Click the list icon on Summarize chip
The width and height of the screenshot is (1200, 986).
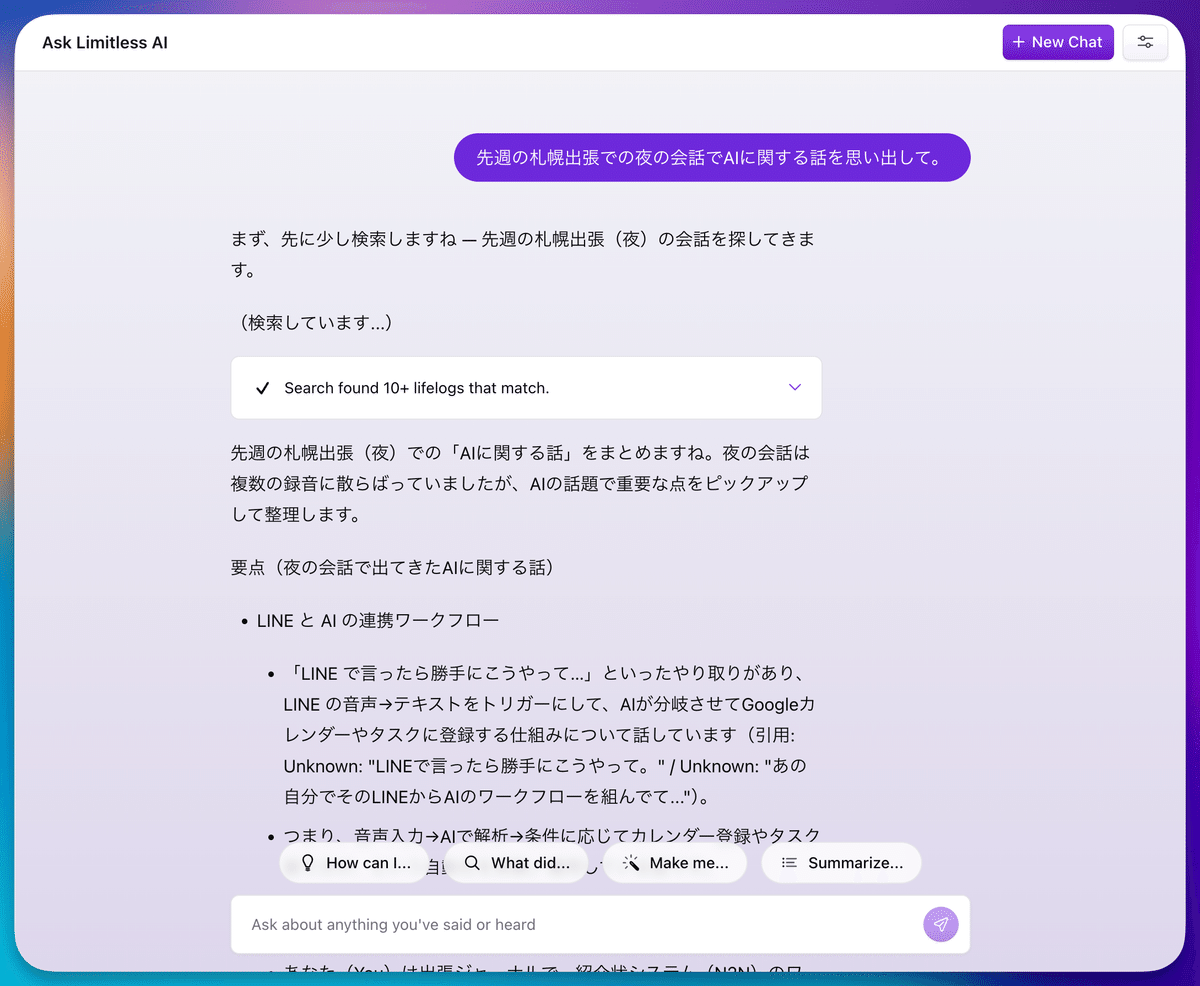789,863
